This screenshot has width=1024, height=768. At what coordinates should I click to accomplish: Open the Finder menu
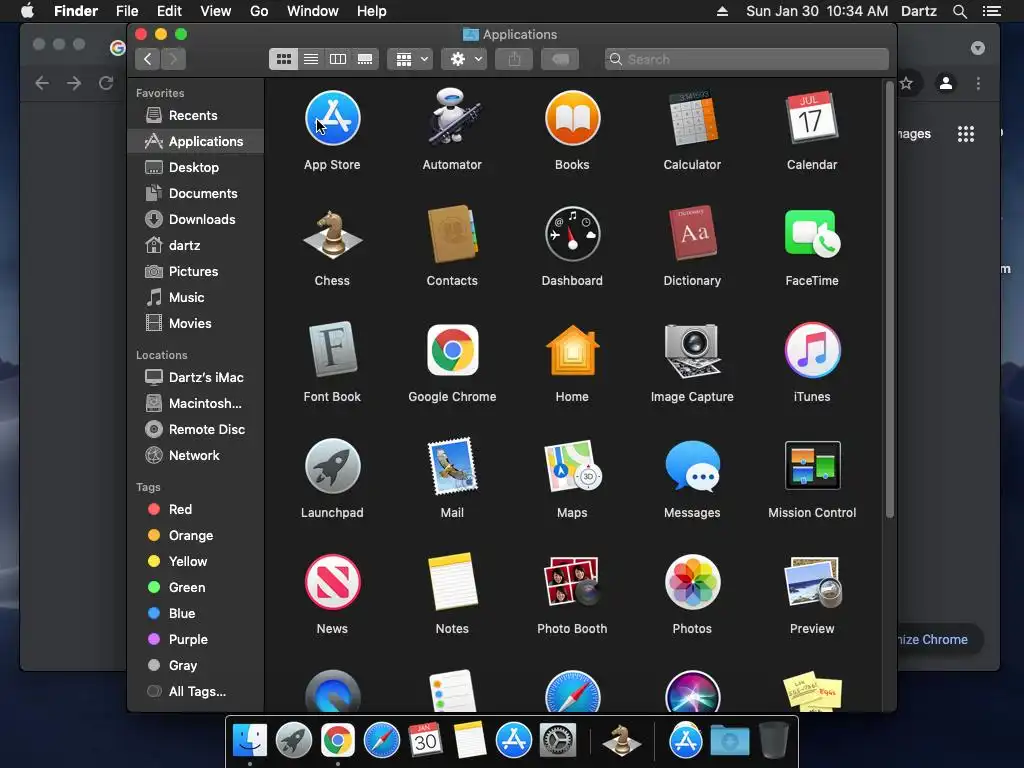(76, 11)
